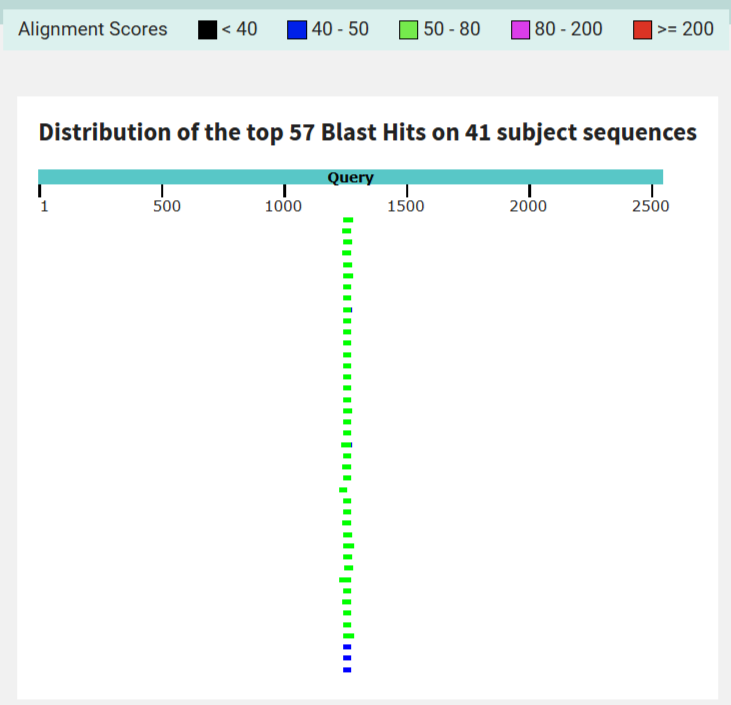
Task: Click the 1000 tick on the query axis
Action: point(284,191)
